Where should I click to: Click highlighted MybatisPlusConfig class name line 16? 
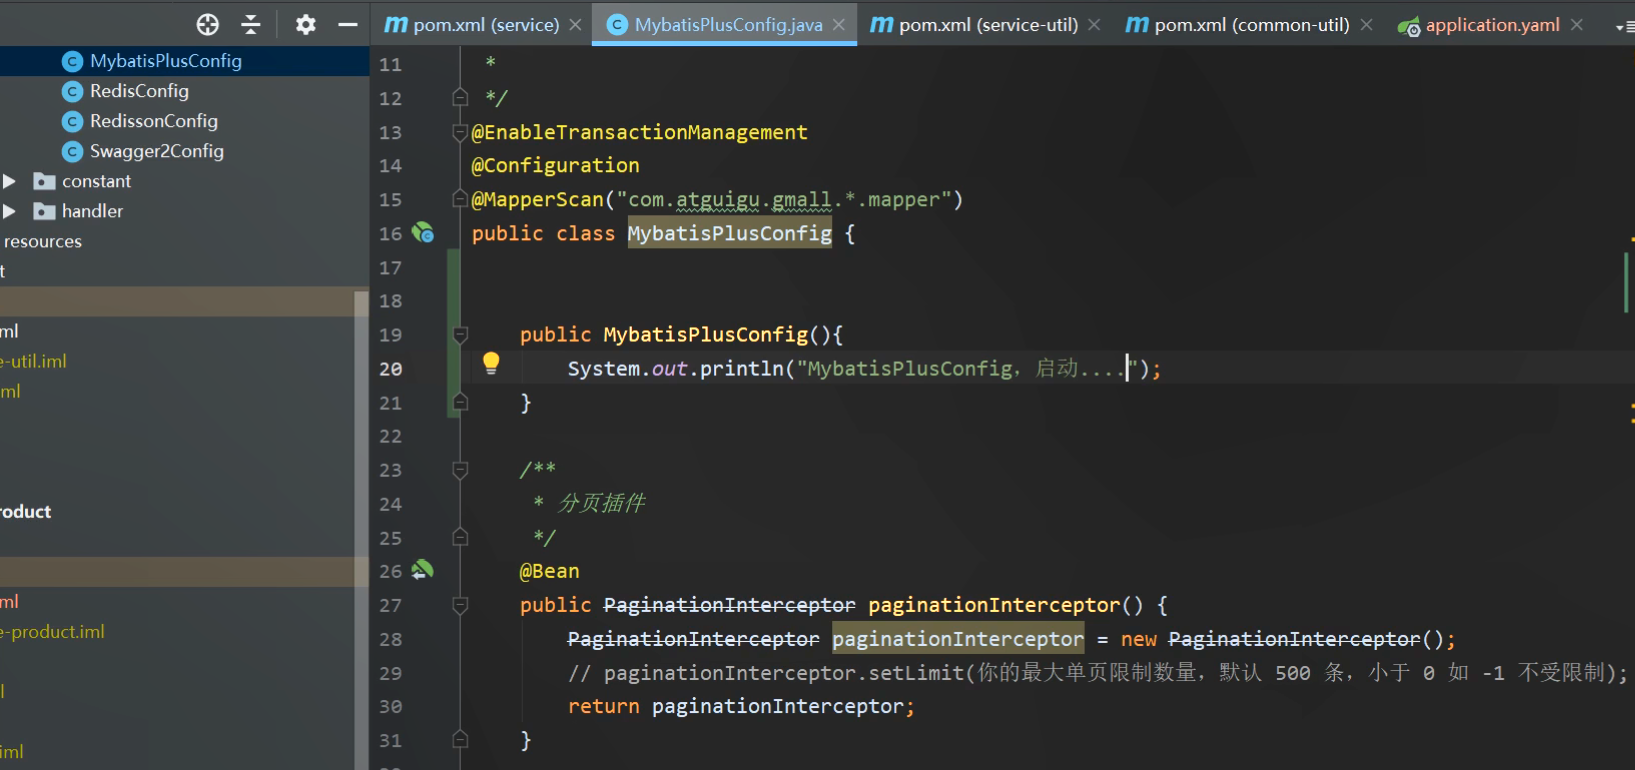[x=729, y=233]
